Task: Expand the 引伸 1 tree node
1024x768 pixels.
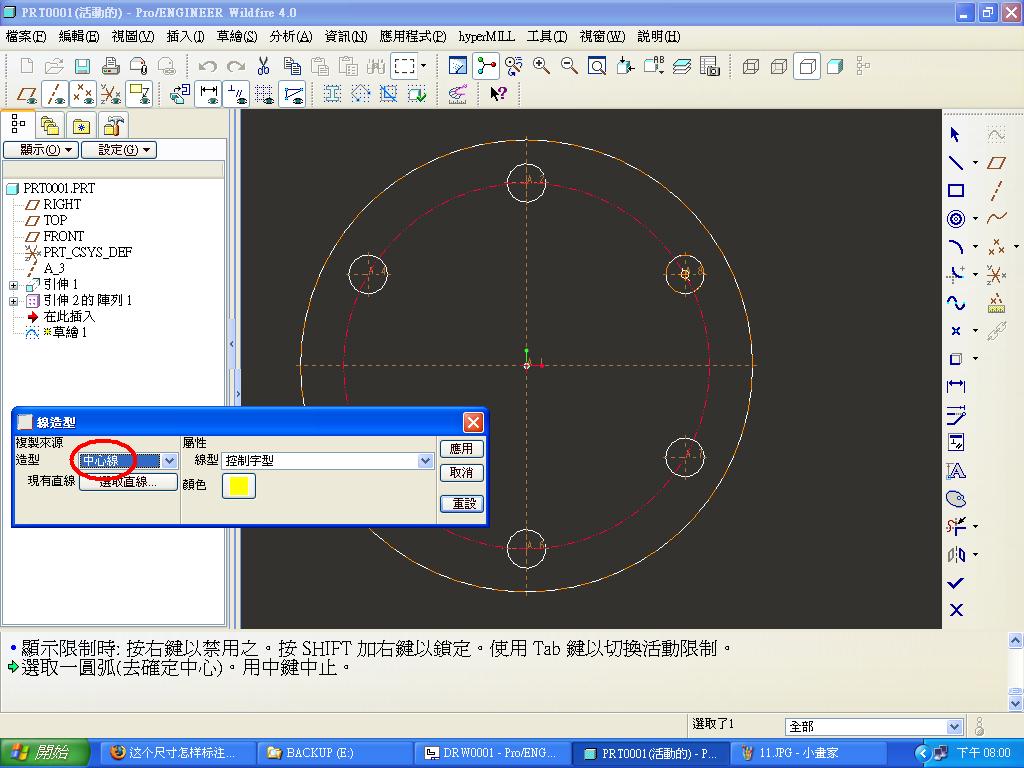Action: [13, 285]
